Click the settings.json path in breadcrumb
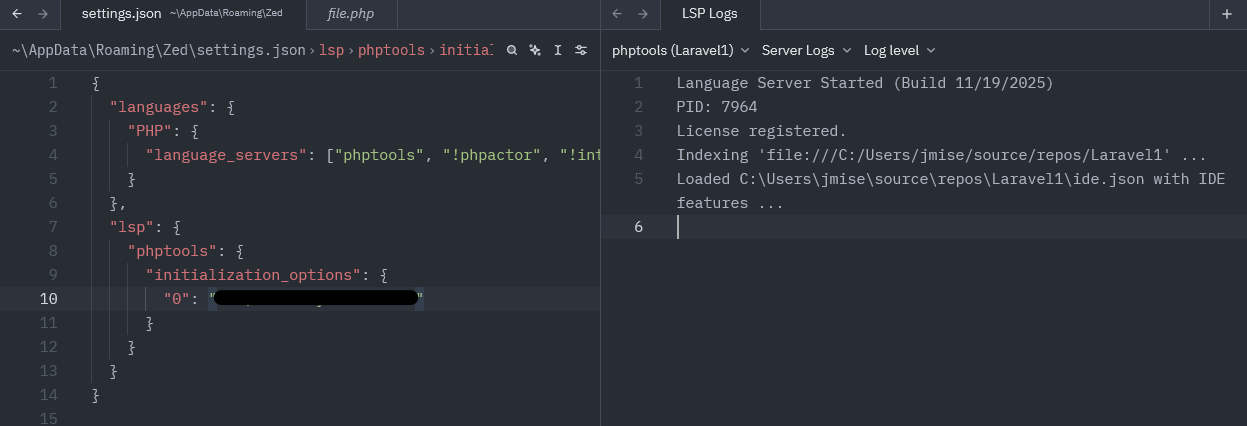This screenshot has width=1247, height=426. (158, 50)
